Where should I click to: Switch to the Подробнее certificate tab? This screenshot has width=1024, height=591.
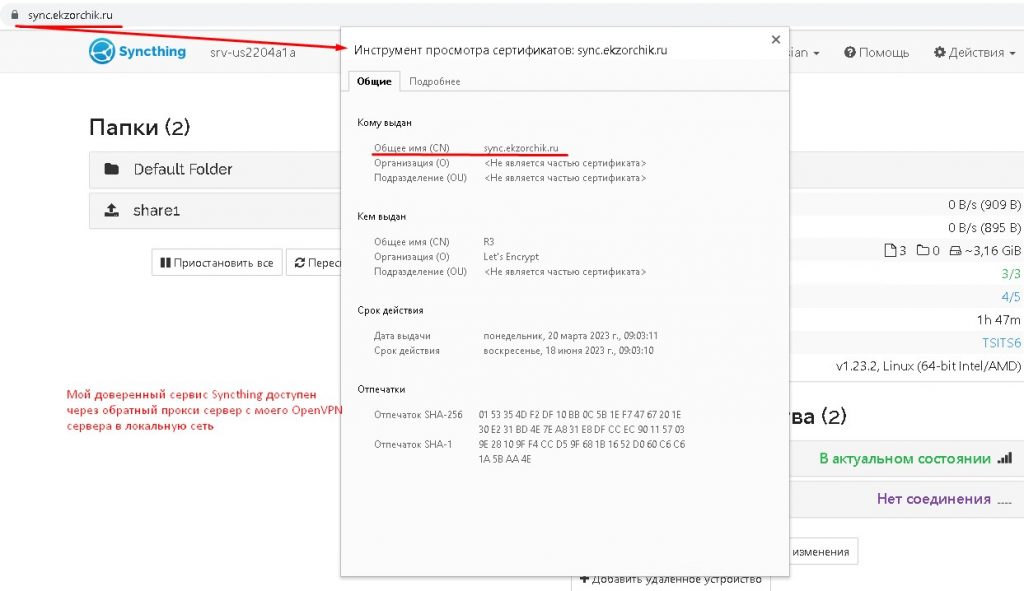click(434, 81)
